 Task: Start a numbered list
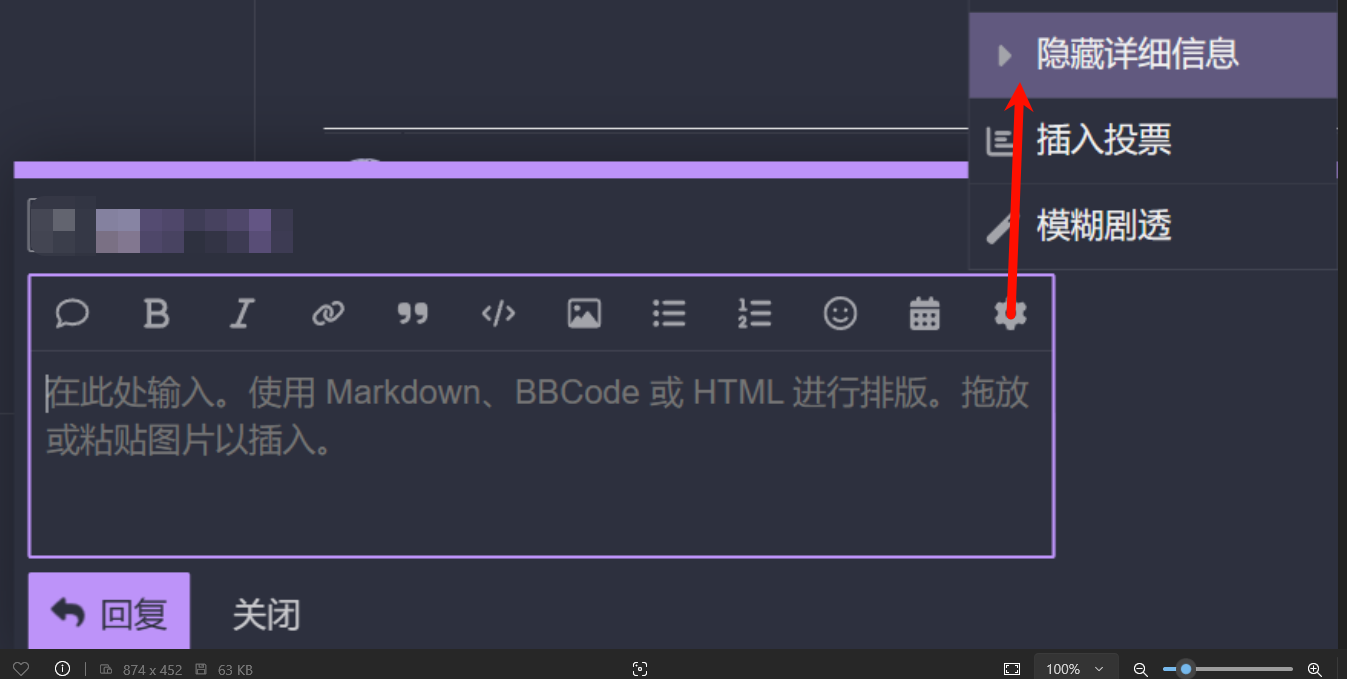click(x=754, y=314)
